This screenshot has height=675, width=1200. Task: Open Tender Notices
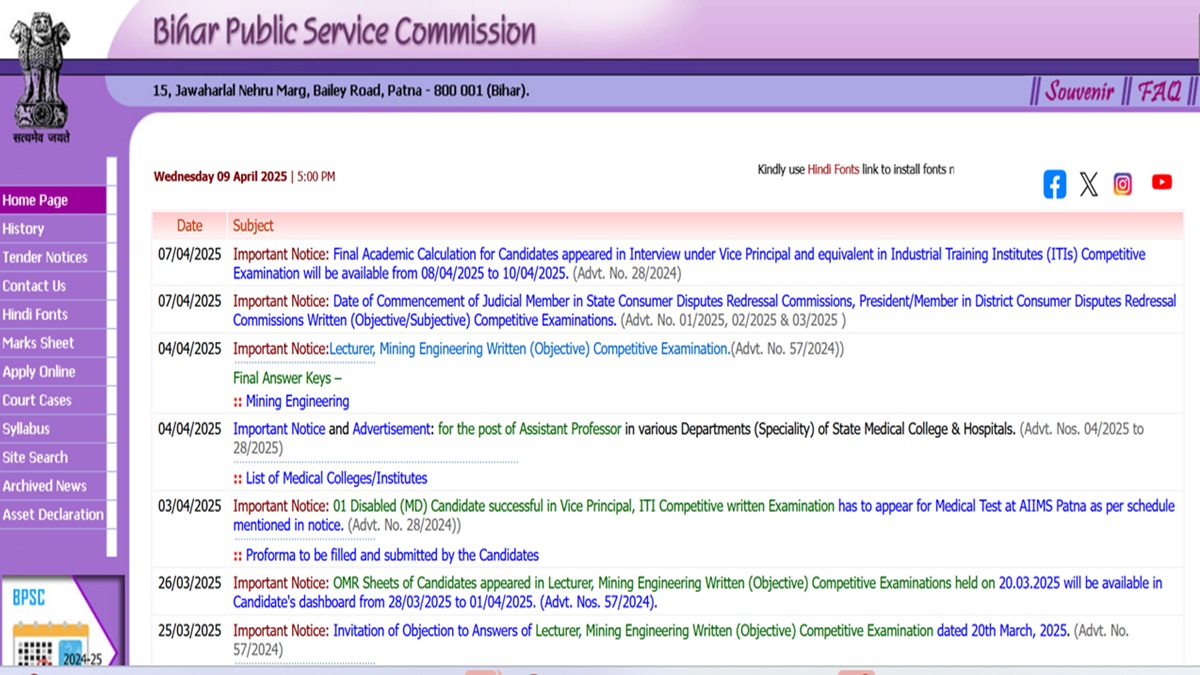tap(46, 257)
